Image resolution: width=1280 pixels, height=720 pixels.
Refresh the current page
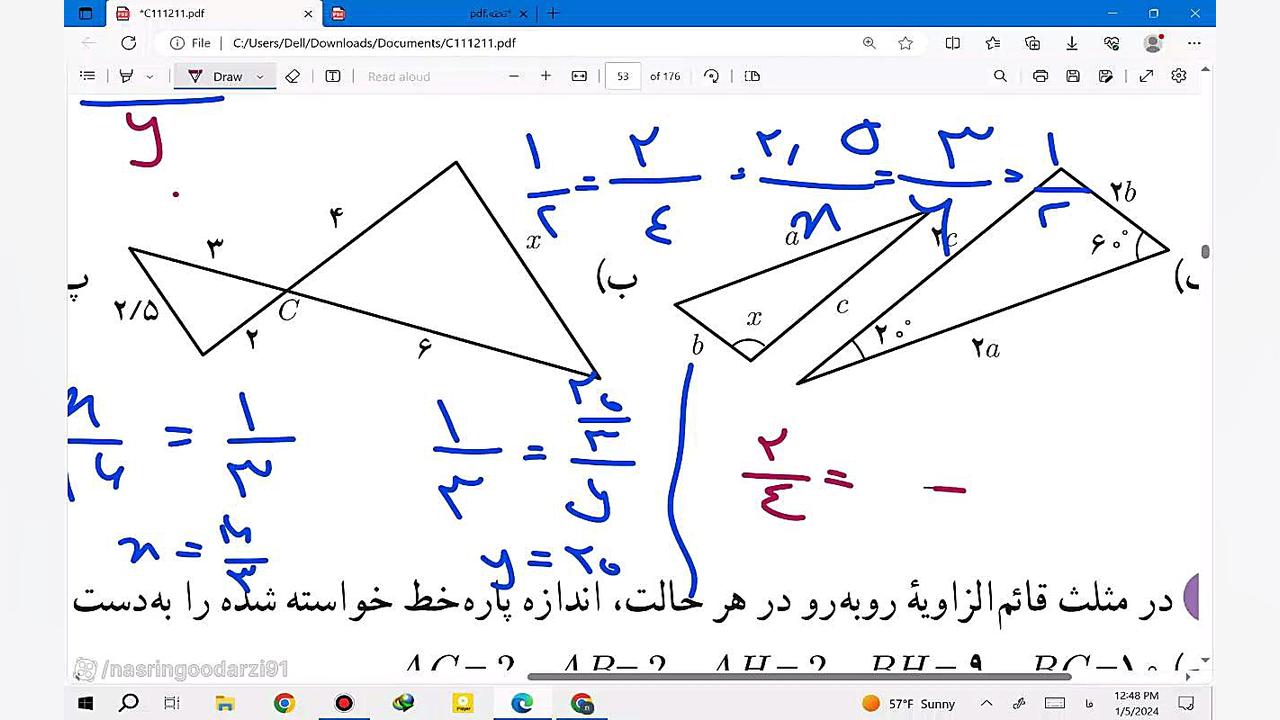[x=128, y=43]
